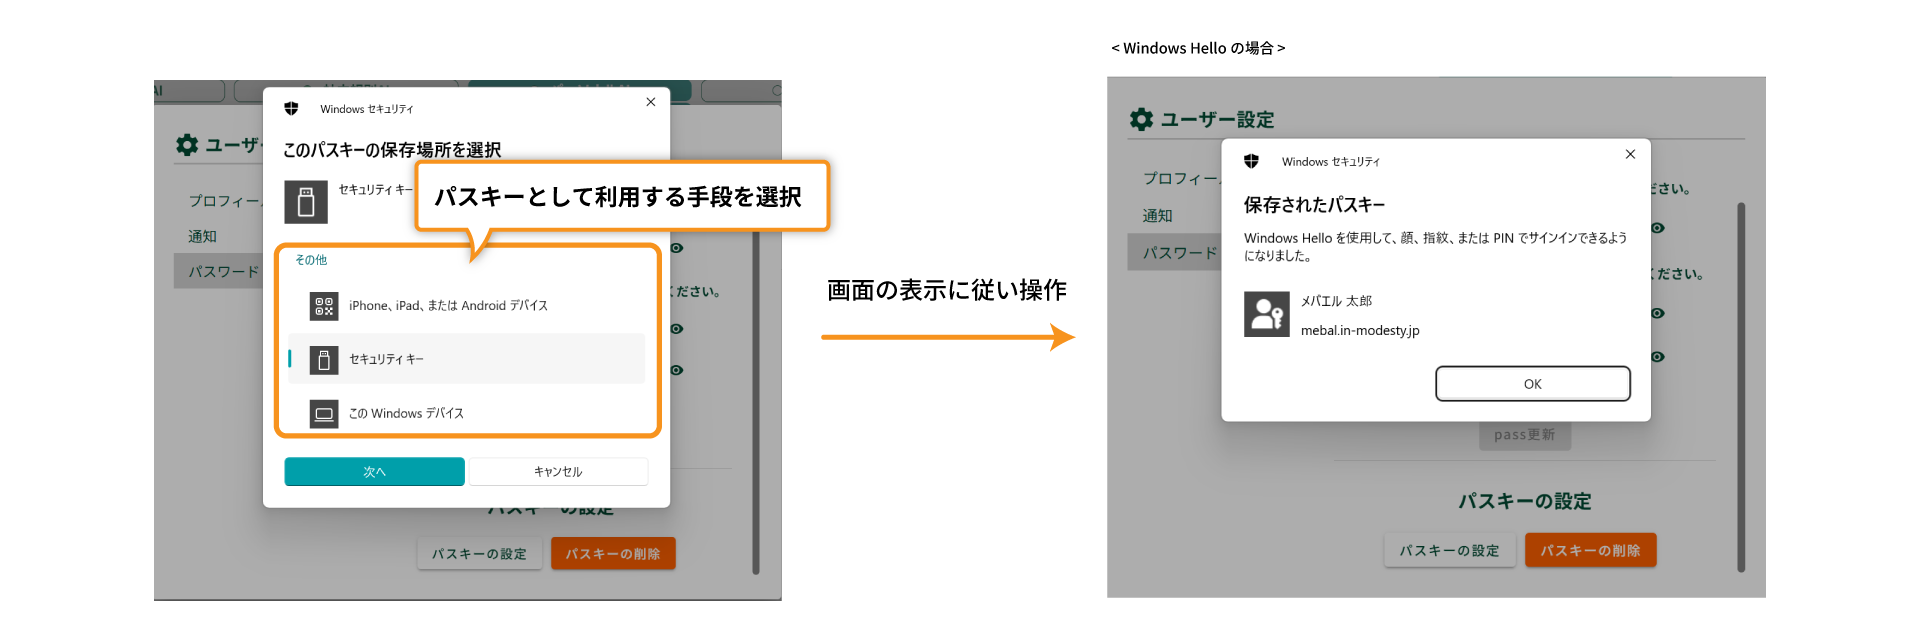
Task: Close the 保存されたパスキー dialog with X
Action: coord(1630,154)
